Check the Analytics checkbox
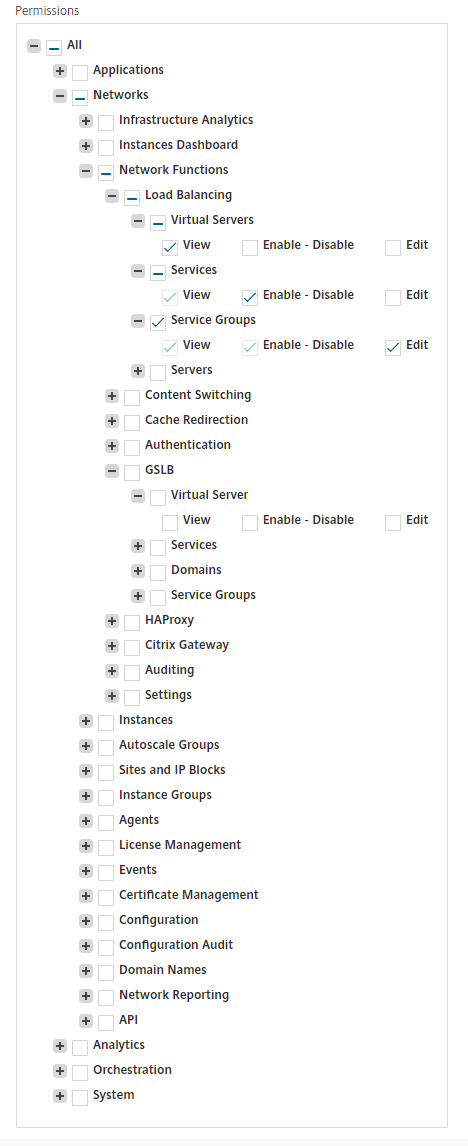Image resolution: width=468 pixels, height=1146 pixels. click(x=80, y=1048)
